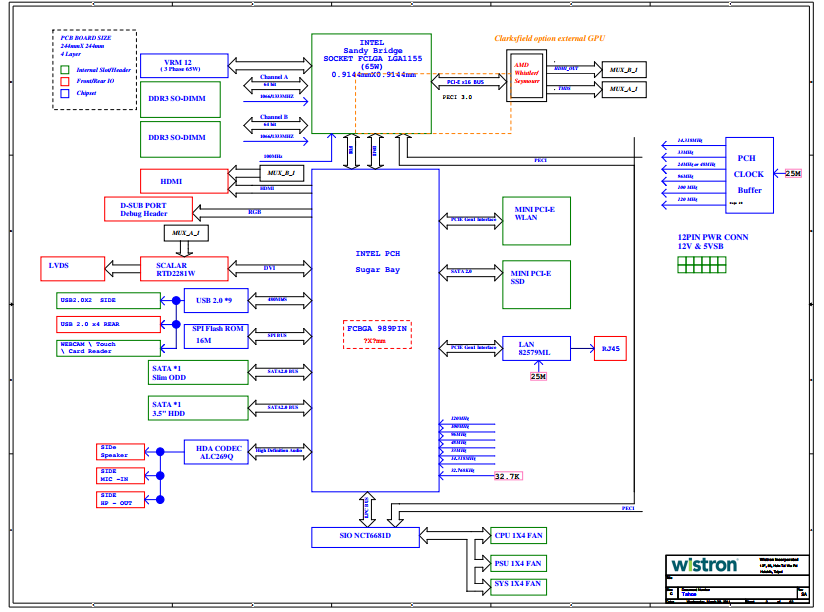Click the MINI PCI-E WLAN block
Screen dimensions: 824x612
click(x=534, y=221)
